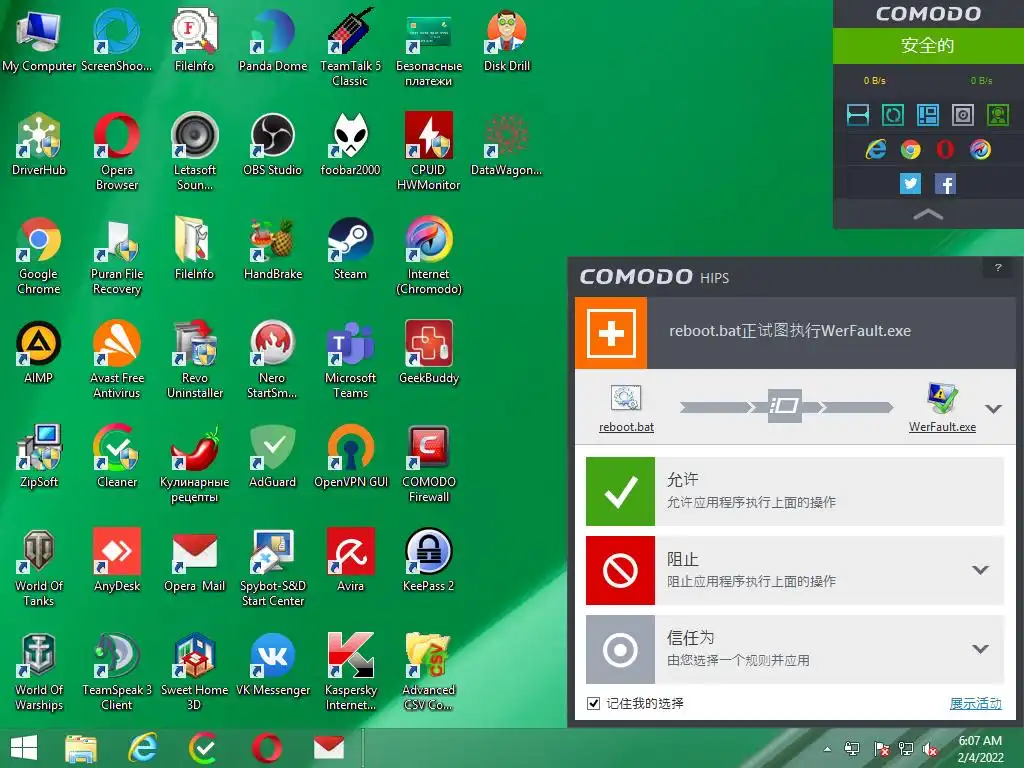Open Internet Explorer from the taskbar

point(142,748)
